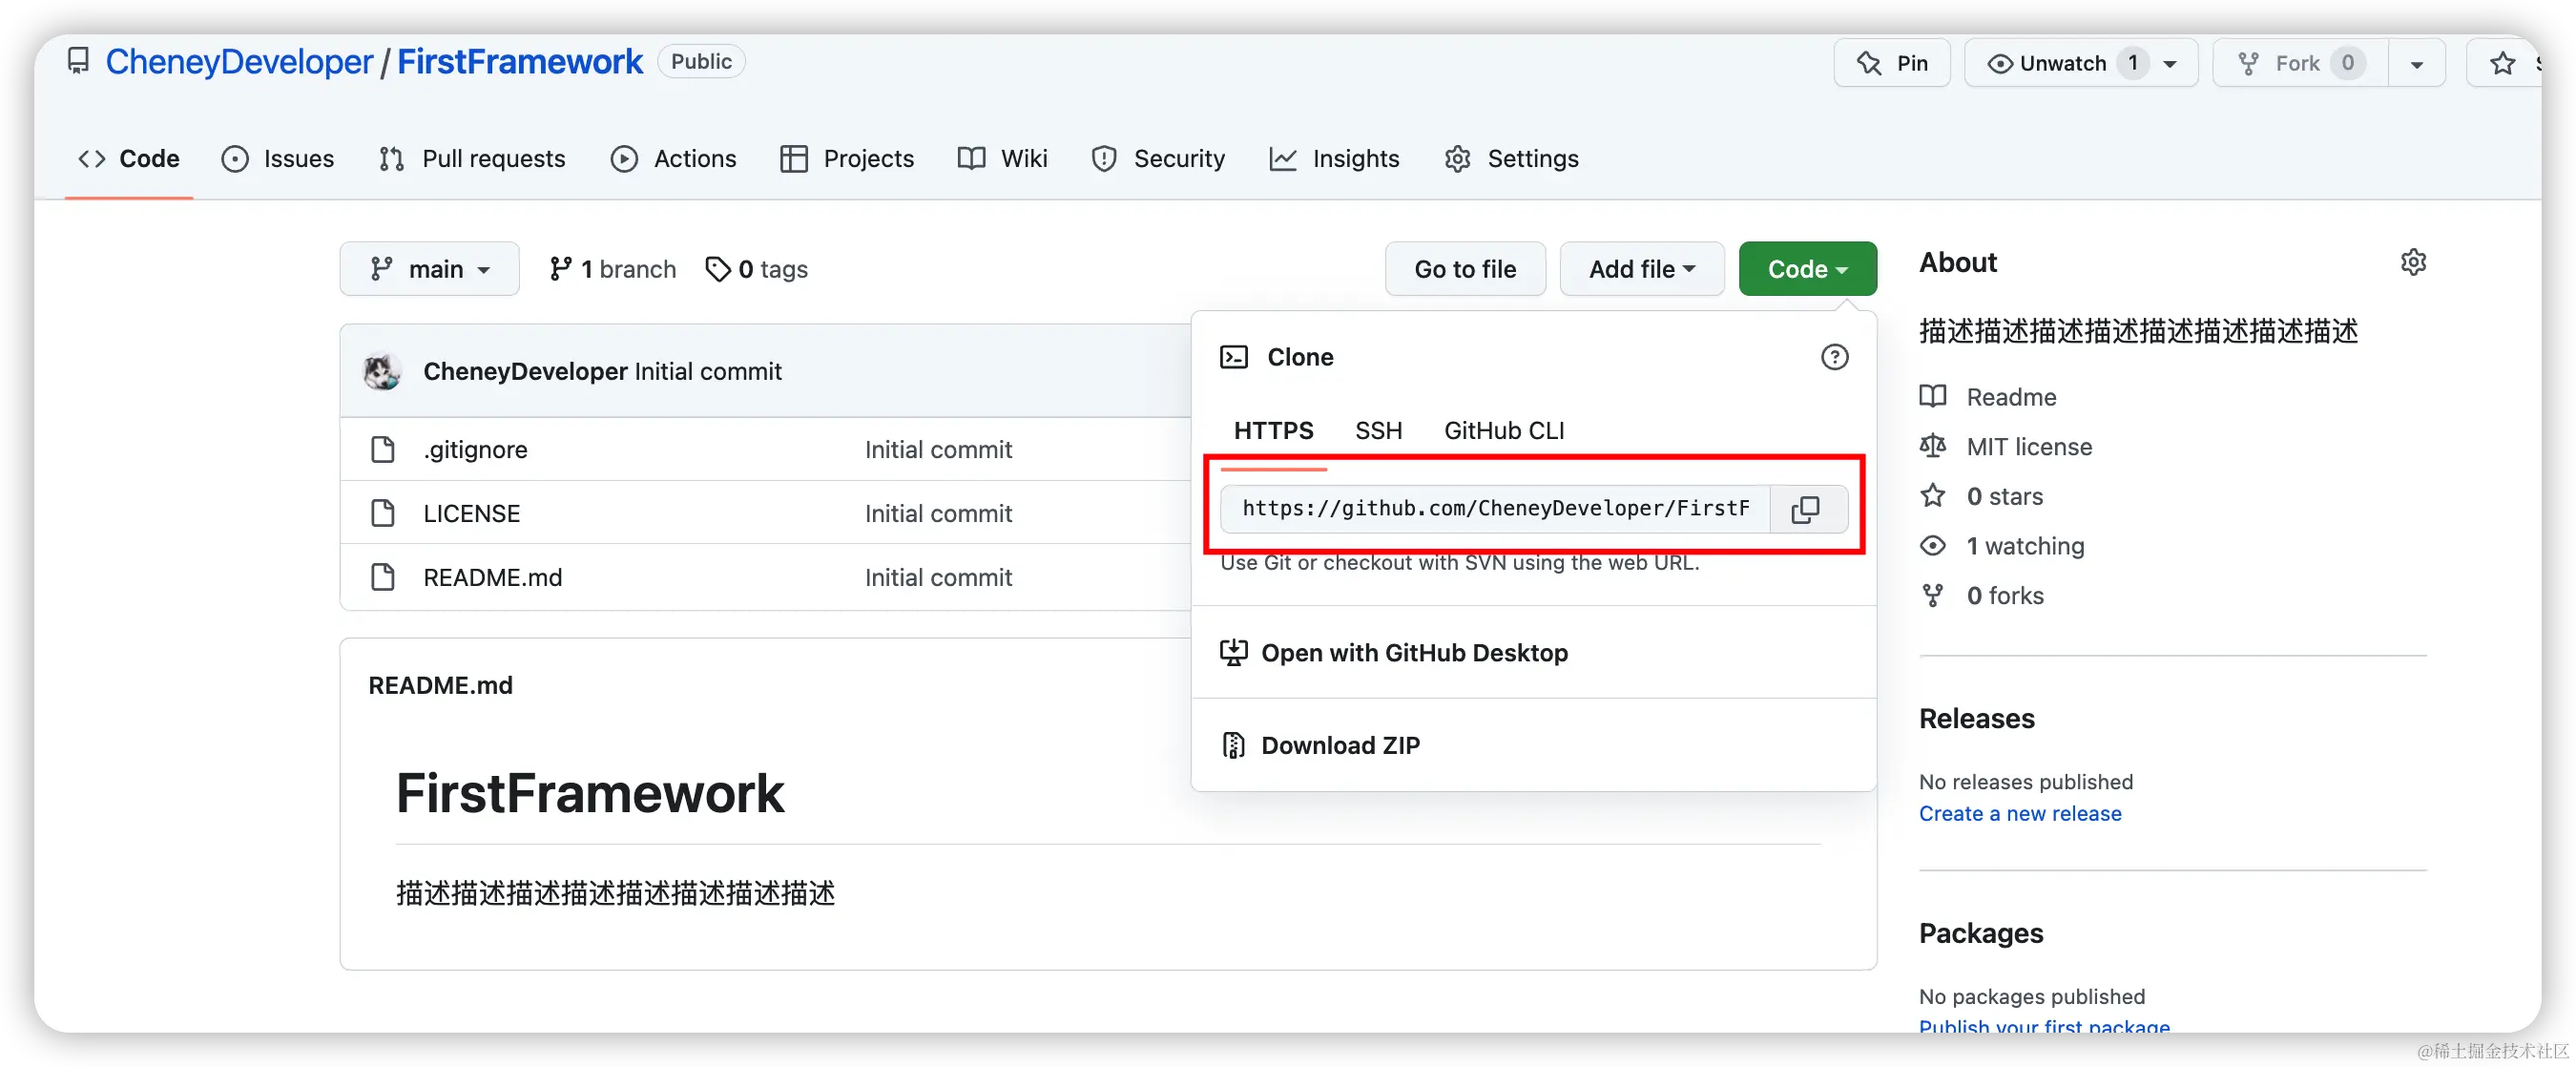Star the FirstFramework repository
Screen dimensions: 2576x1067
2503,63
